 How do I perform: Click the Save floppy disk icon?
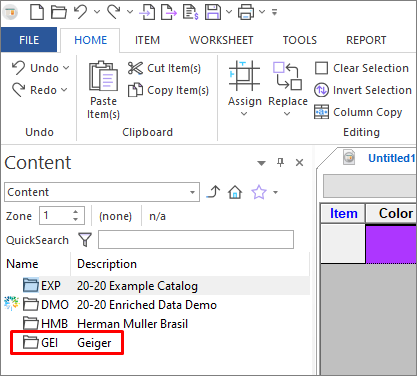[x=213, y=12]
